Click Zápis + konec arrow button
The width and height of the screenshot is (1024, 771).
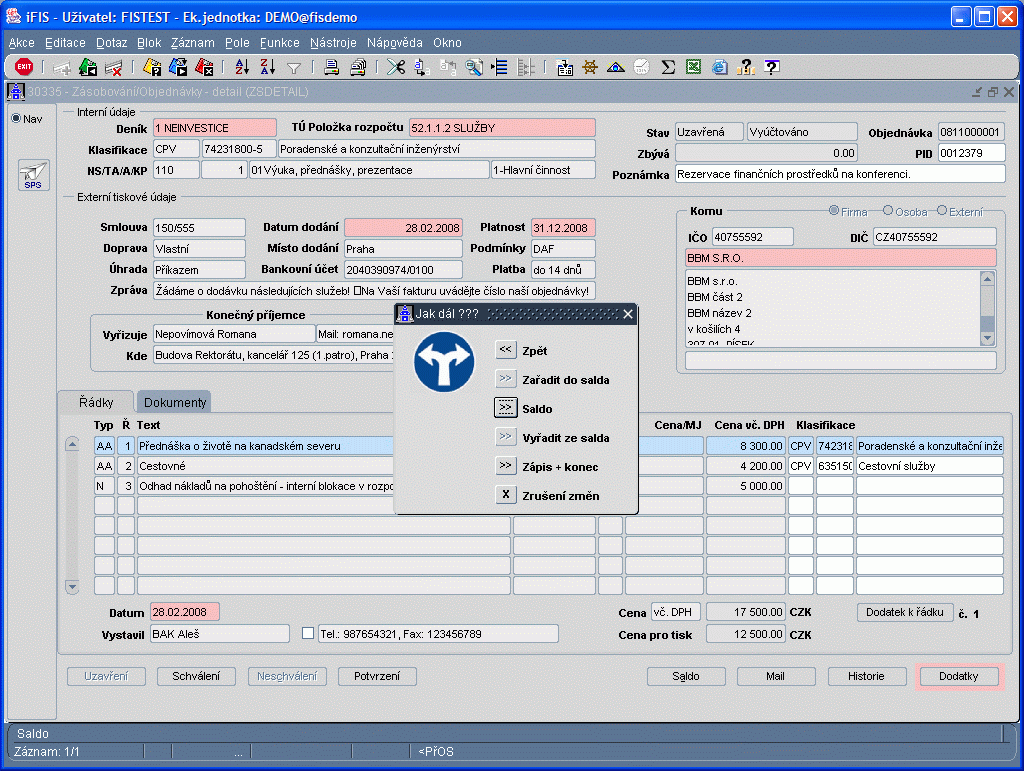point(506,466)
